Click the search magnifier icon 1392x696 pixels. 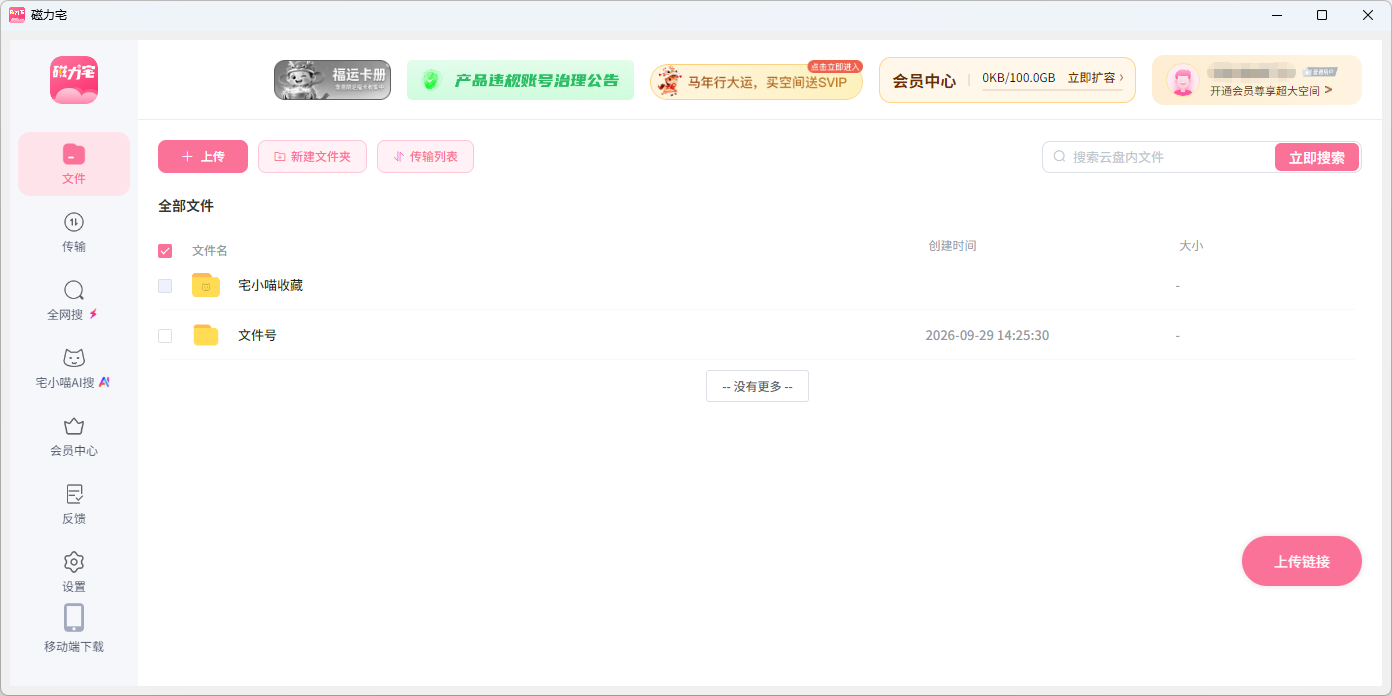click(1060, 157)
